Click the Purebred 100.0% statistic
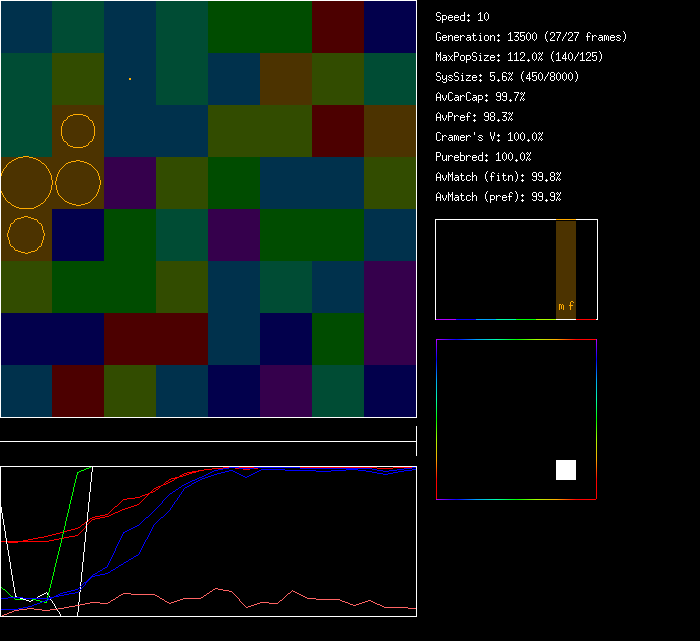This screenshot has width=700, height=641. 483,157
